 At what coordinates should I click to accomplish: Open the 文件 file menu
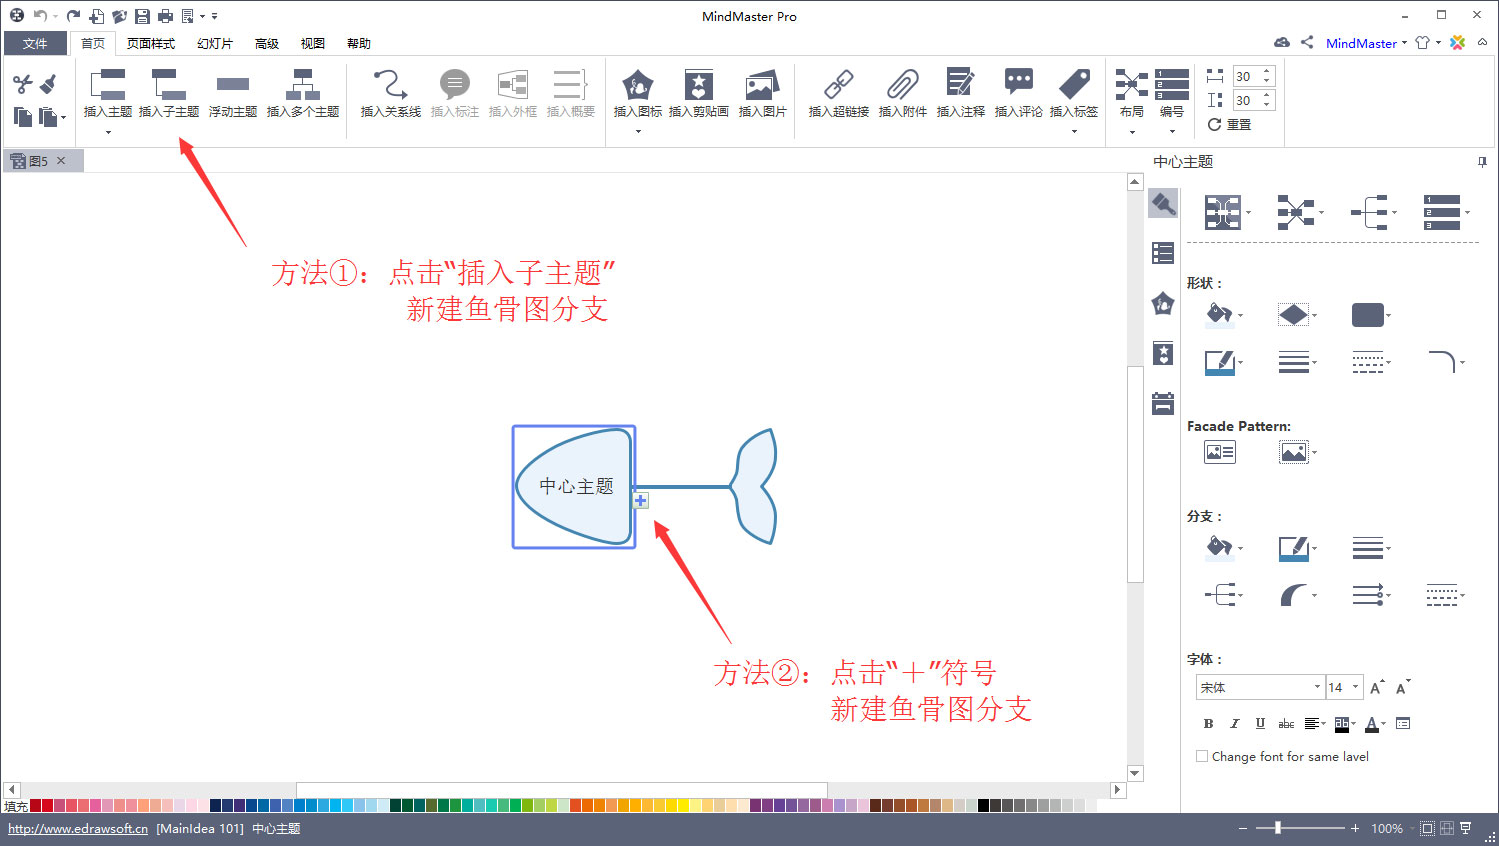pos(35,43)
